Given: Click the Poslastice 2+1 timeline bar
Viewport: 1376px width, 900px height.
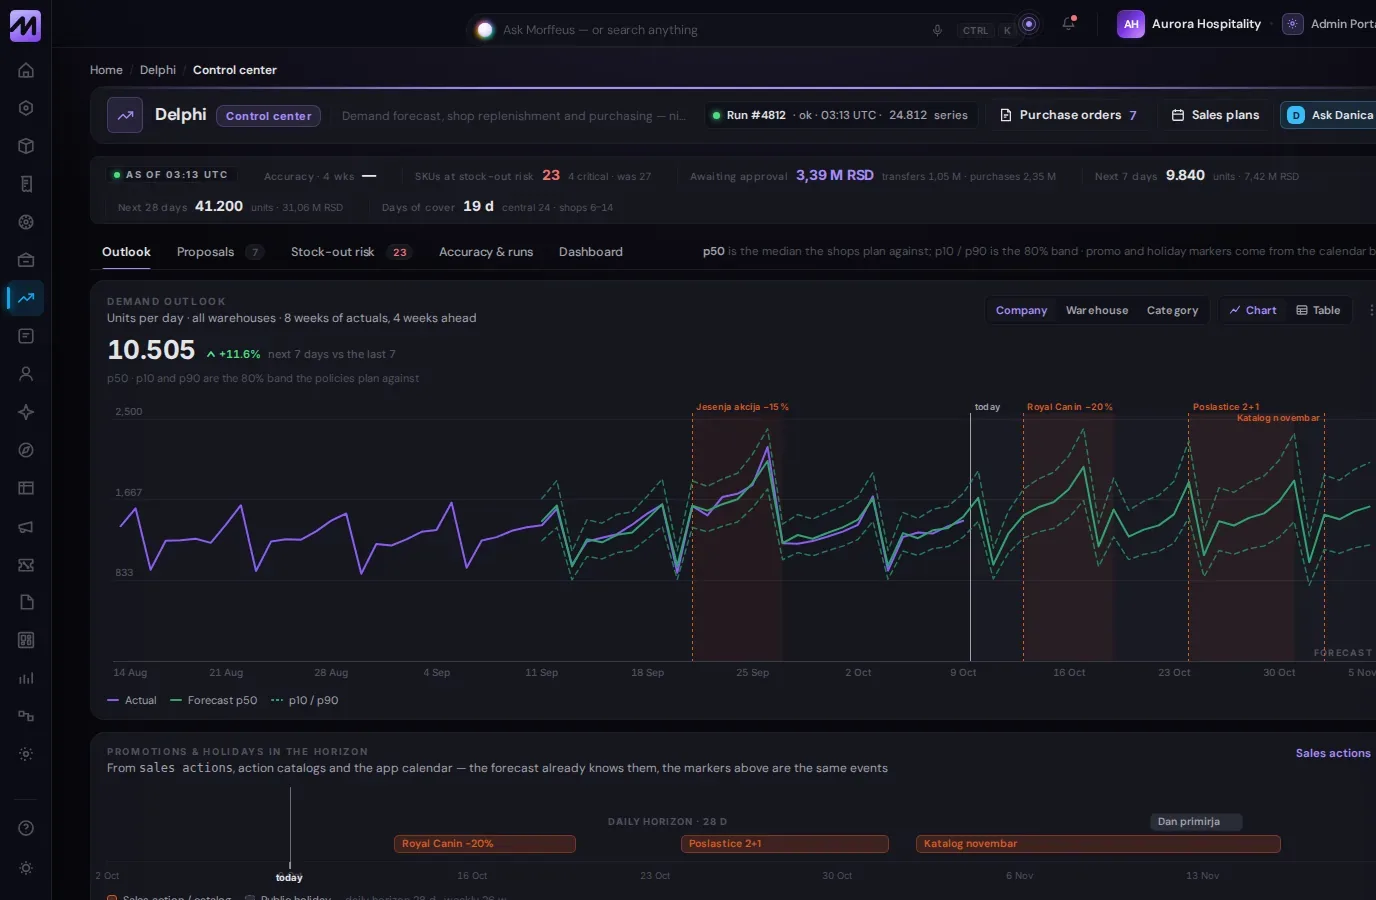Looking at the screenshot, I should 785,844.
